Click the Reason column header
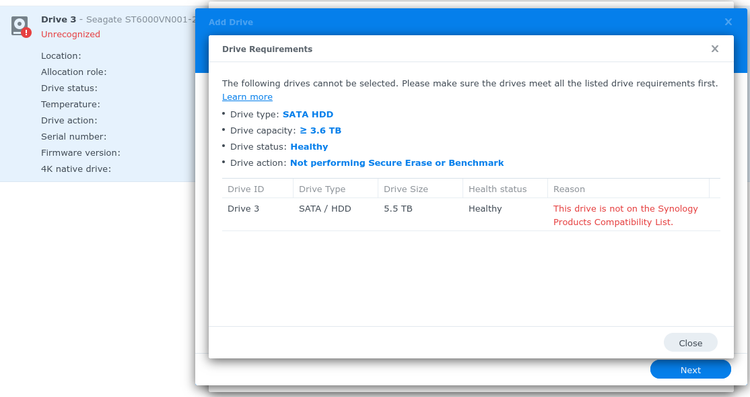This screenshot has width=750, height=397. click(628, 189)
